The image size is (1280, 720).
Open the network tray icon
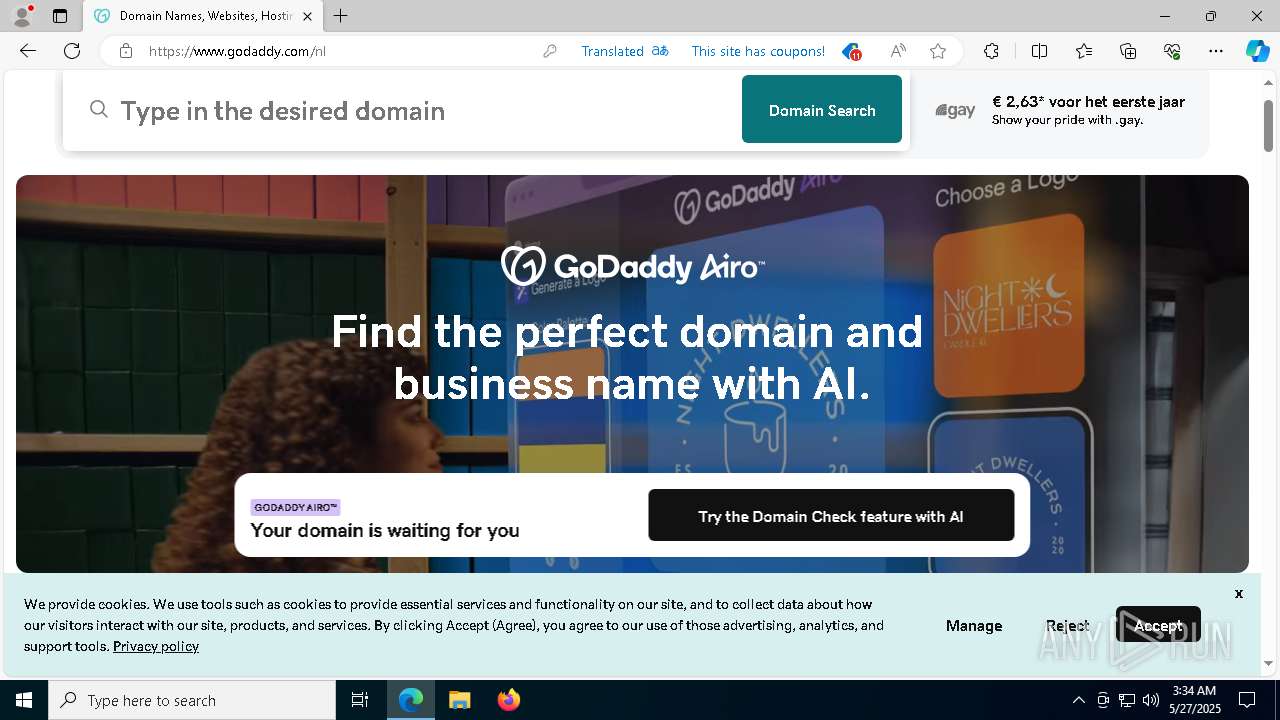pyautogui.click(x=1127, y=700)
